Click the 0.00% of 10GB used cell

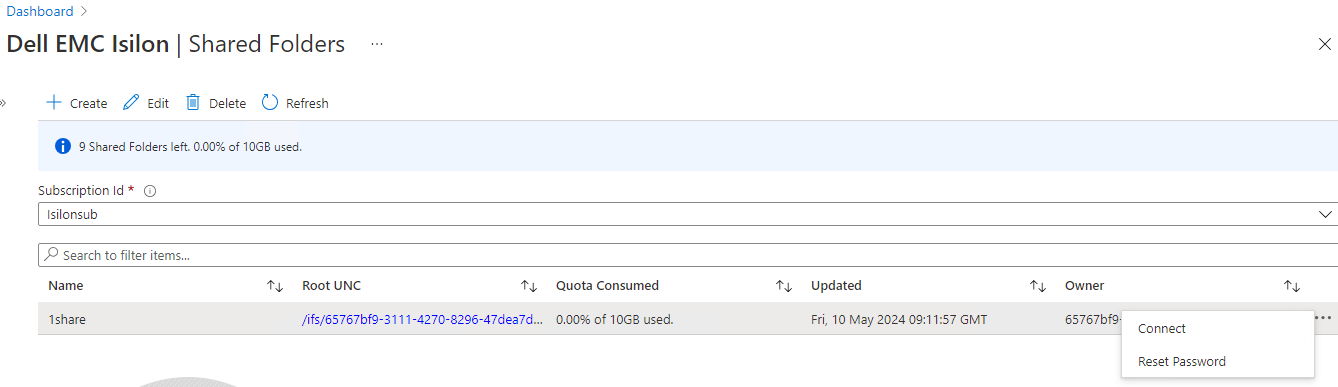(x=615, y=319)
